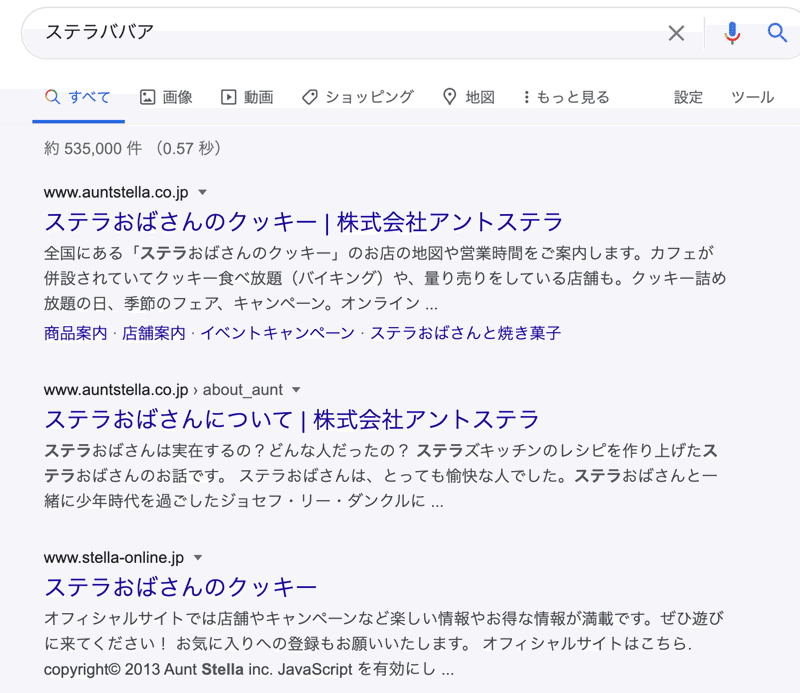Open the ステラおばさんと焼き菓子 sitelink

(465, 333)
